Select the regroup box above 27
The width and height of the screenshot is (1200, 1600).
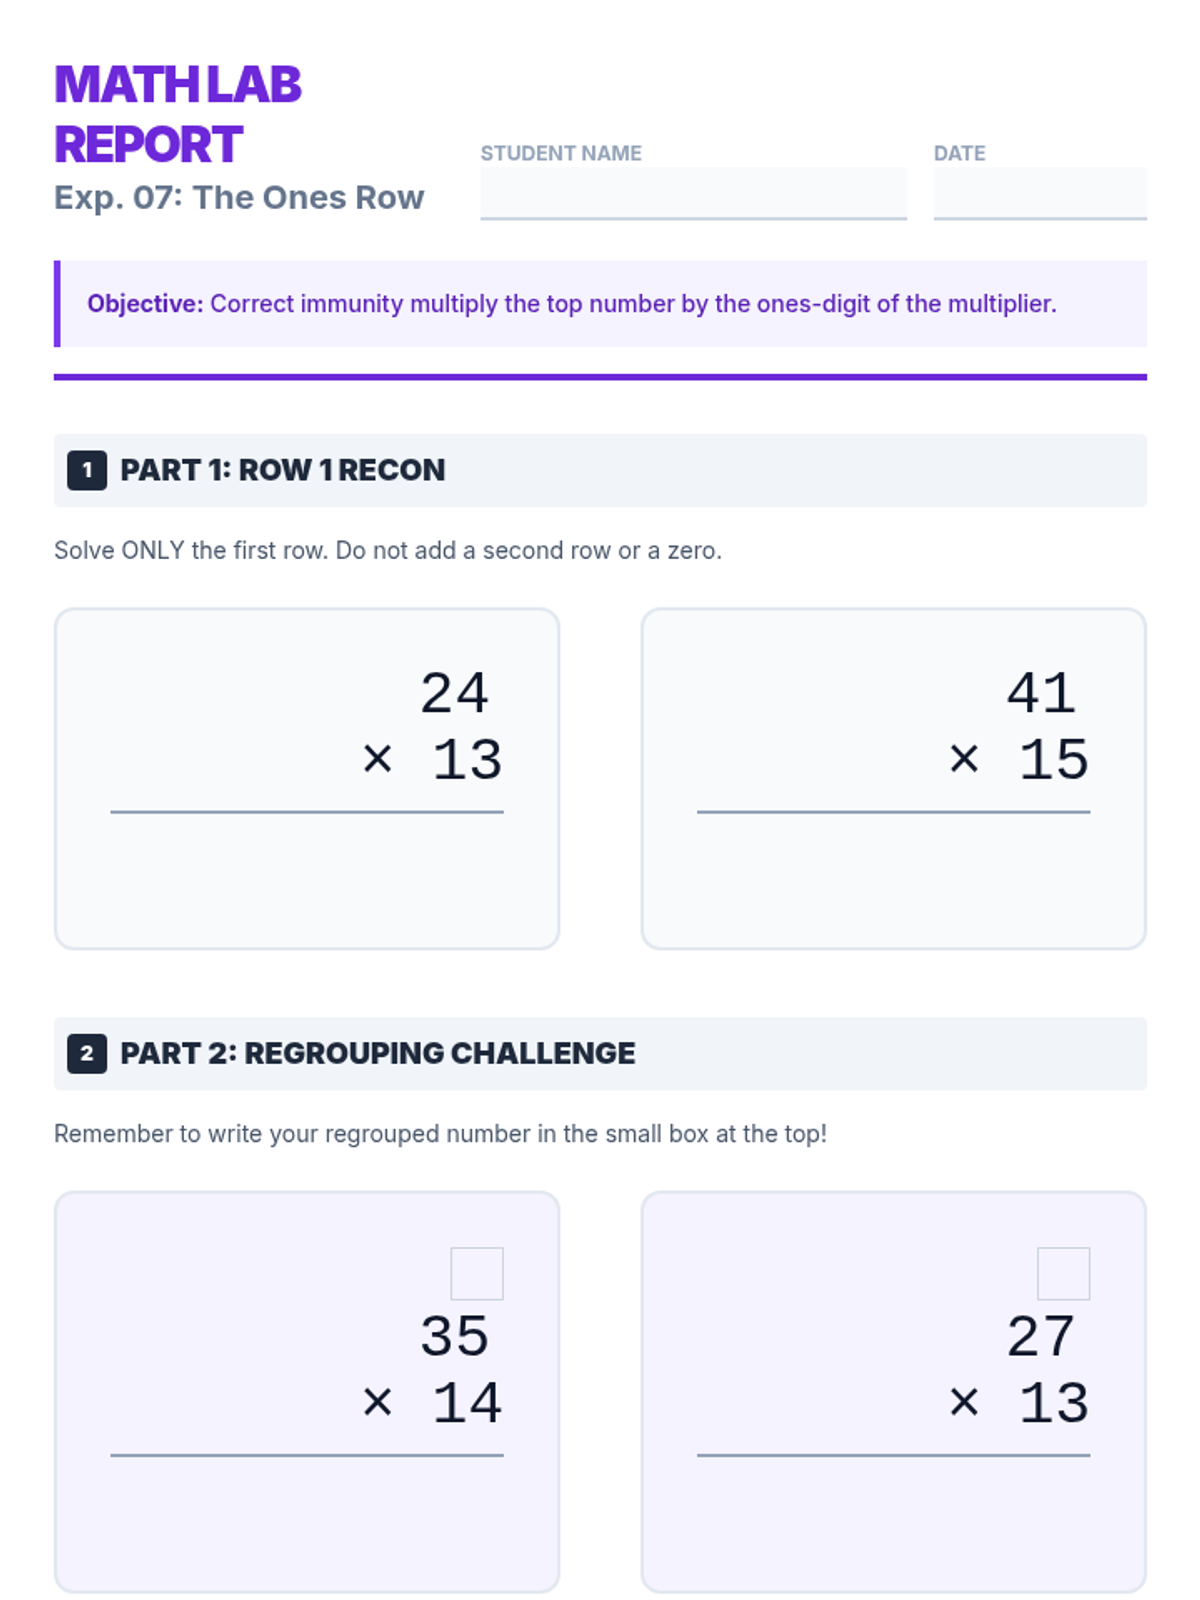coord(1063,1273)
